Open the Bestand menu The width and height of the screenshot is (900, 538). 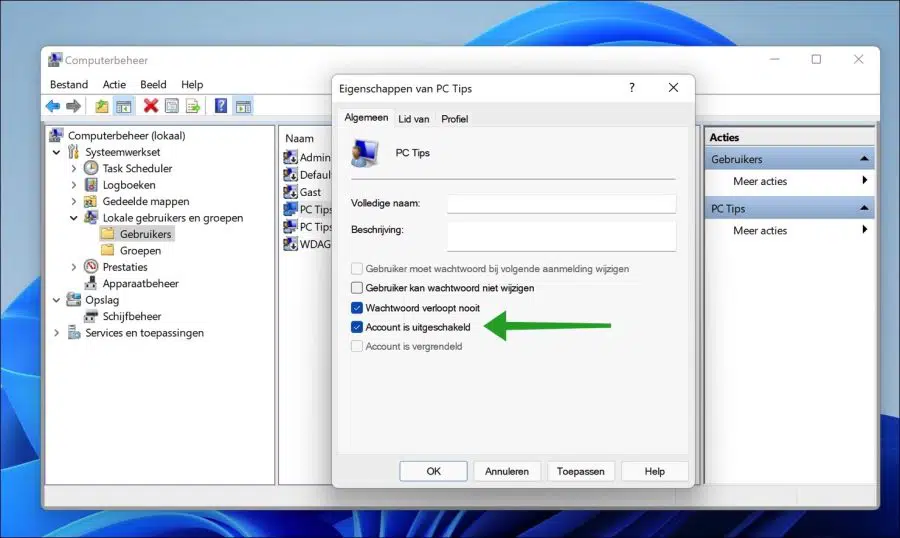pos(69,84)
